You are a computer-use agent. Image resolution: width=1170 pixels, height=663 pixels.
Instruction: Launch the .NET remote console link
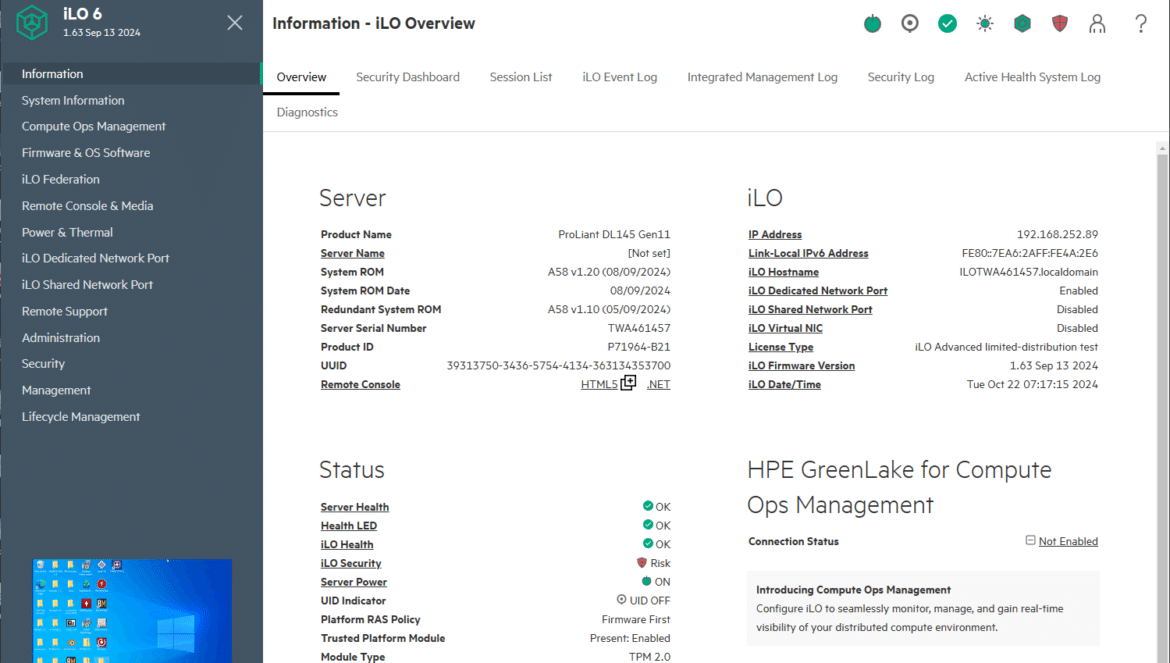point(658,384)
